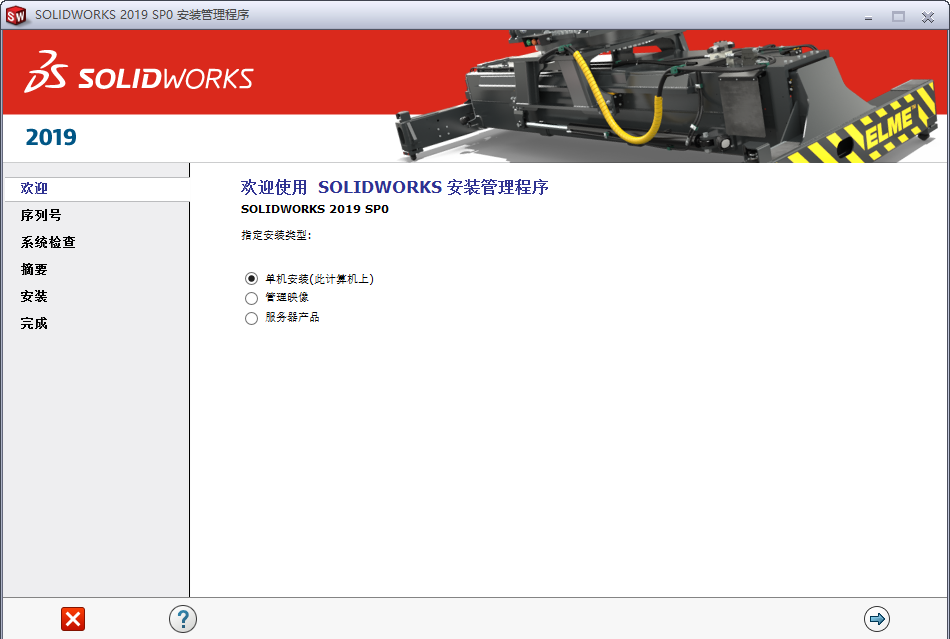The image size is (950, 639).
Task: Maximize the installer window
Action: tap(899, 17)
